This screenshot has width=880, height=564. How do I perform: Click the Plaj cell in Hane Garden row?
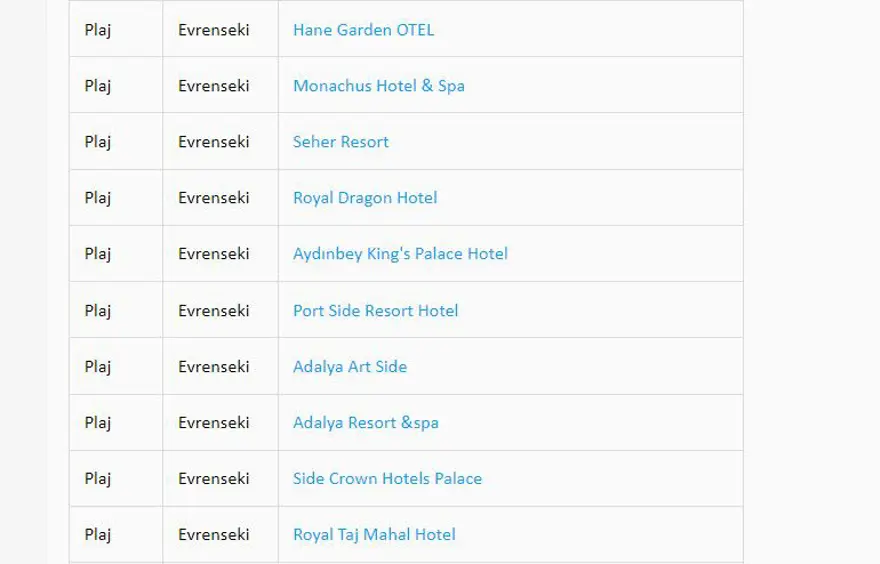tap(98, 30)
